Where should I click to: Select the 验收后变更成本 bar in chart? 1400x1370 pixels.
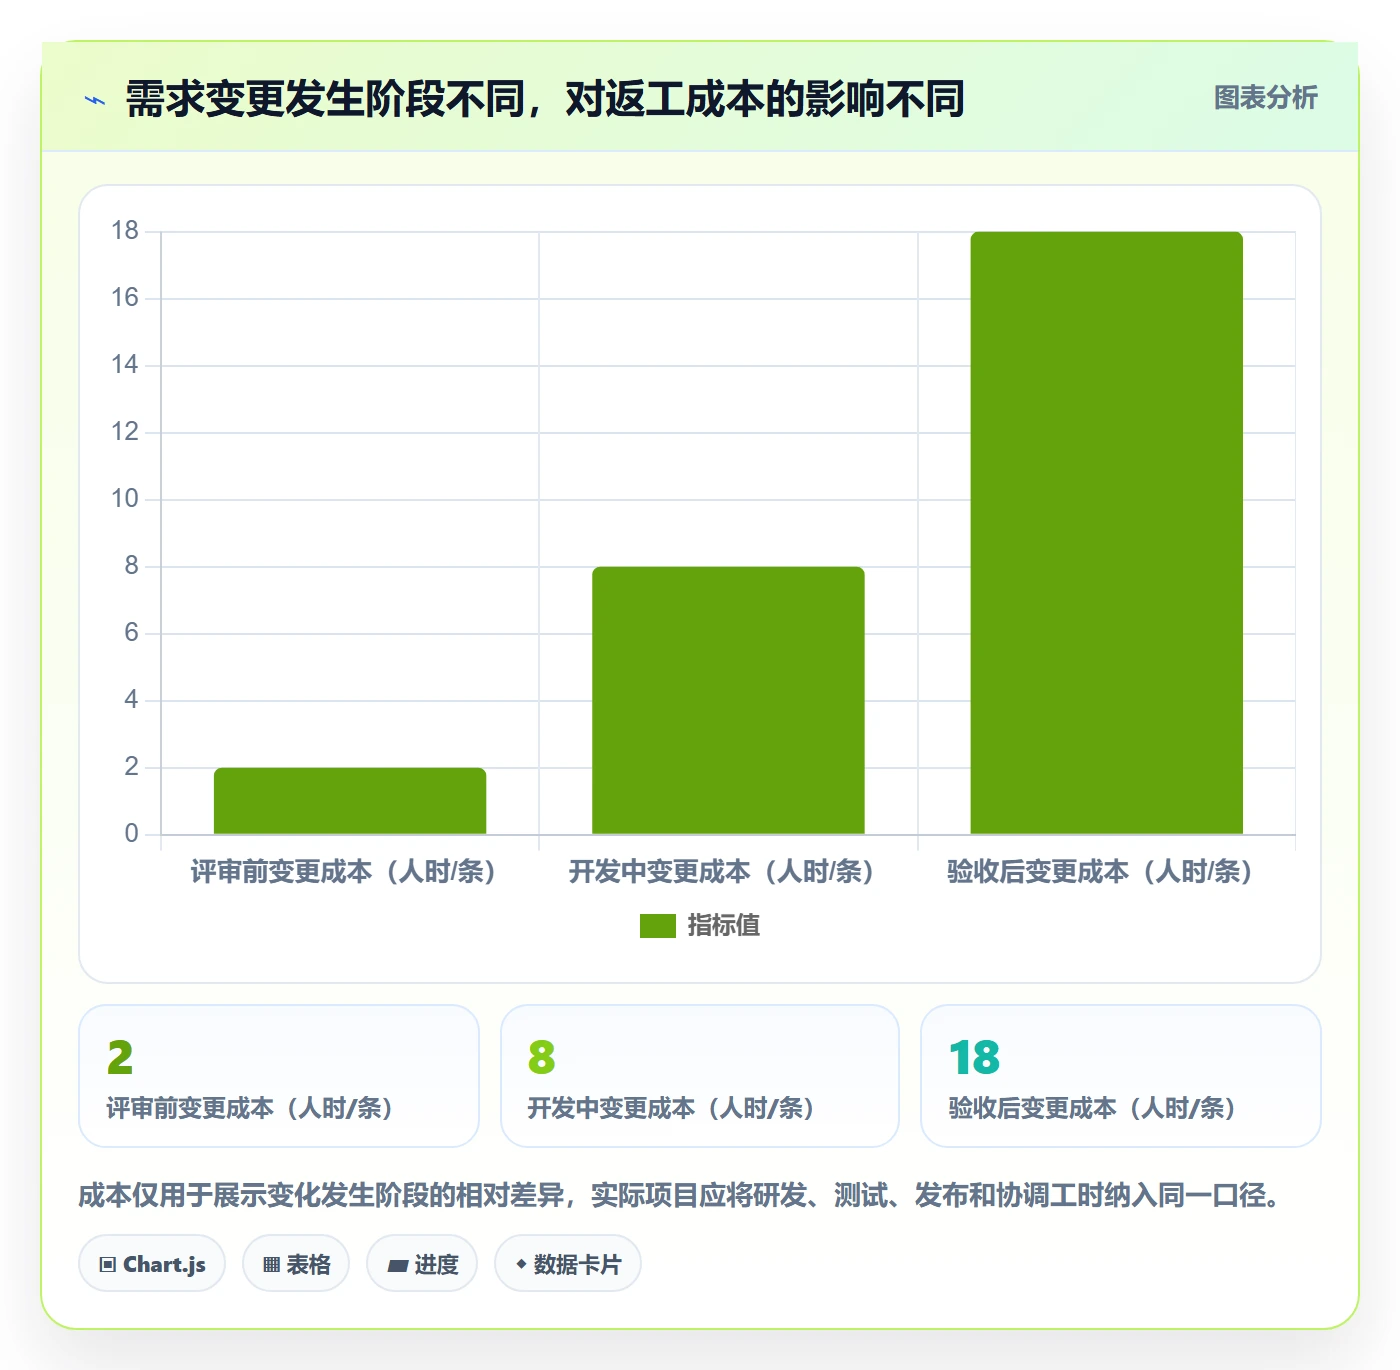point(1106,533)
